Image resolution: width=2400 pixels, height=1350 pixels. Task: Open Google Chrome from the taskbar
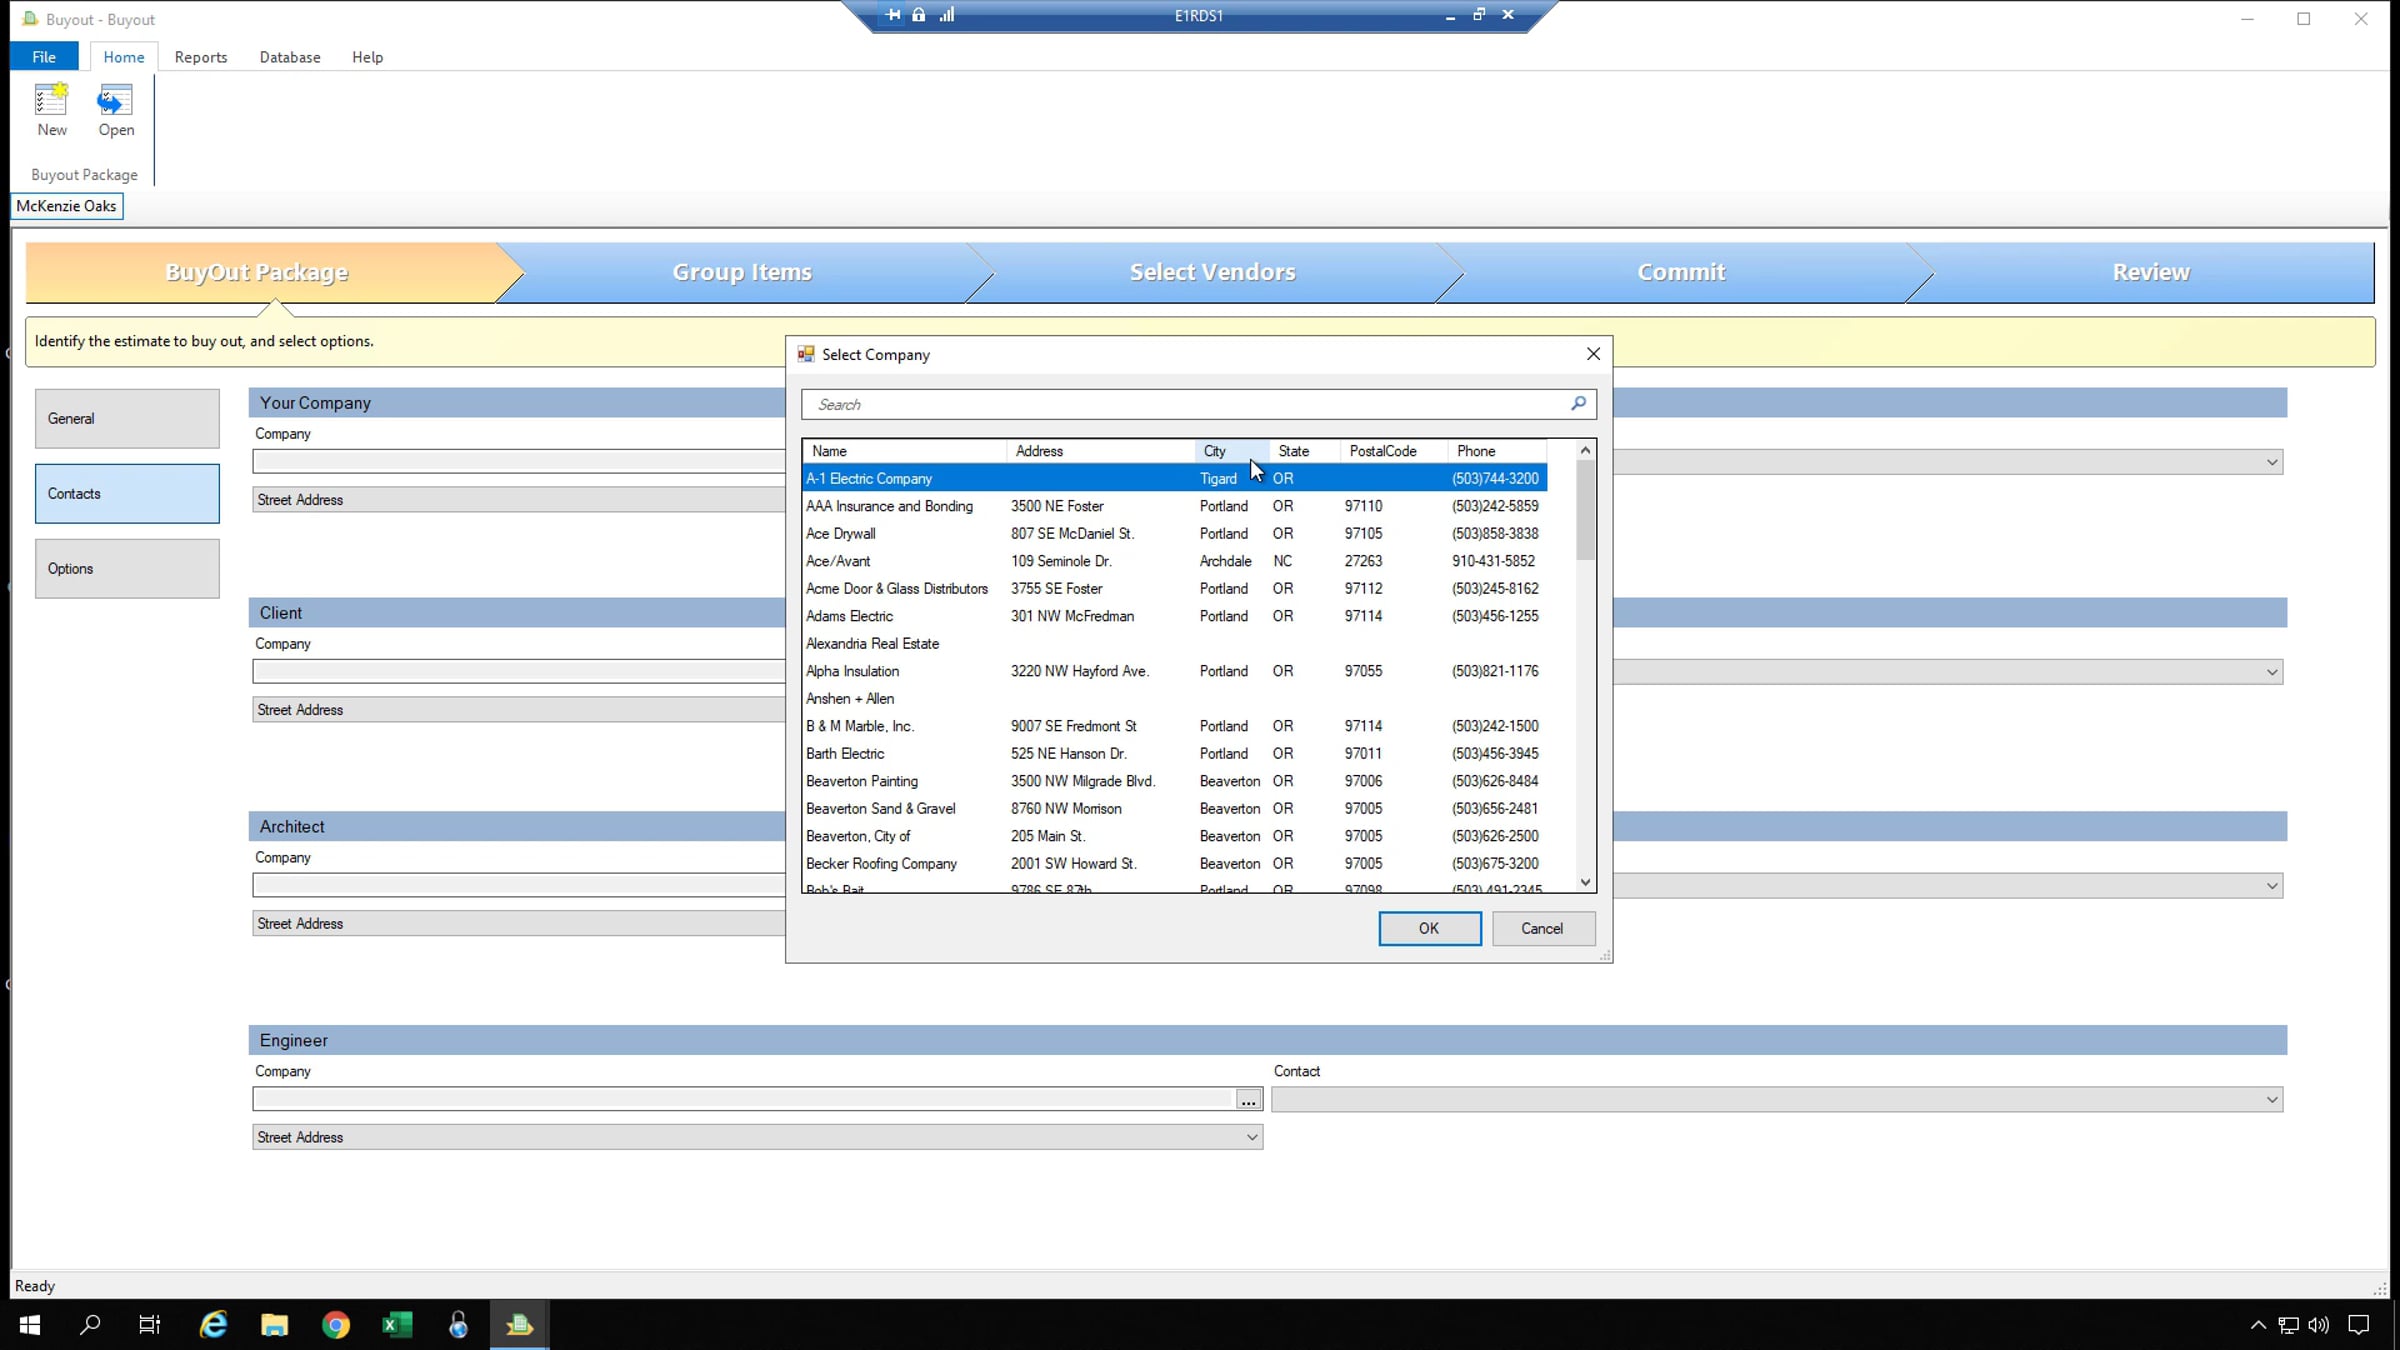point(336,1325)
